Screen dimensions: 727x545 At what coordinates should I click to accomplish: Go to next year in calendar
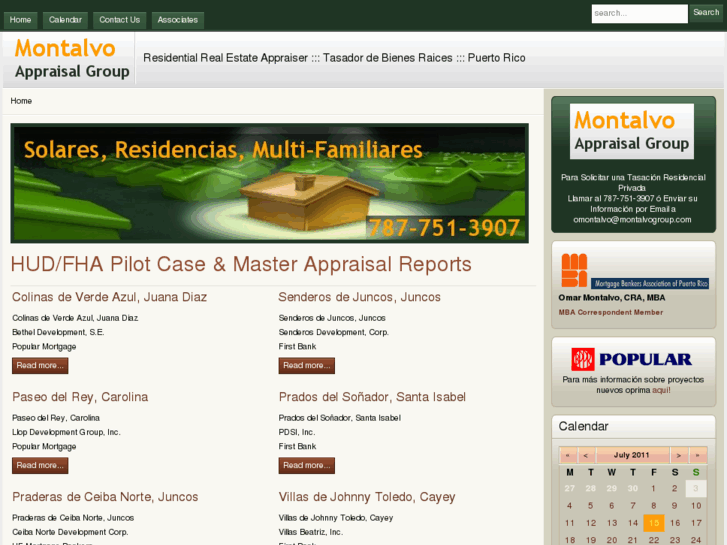[697, 455]
